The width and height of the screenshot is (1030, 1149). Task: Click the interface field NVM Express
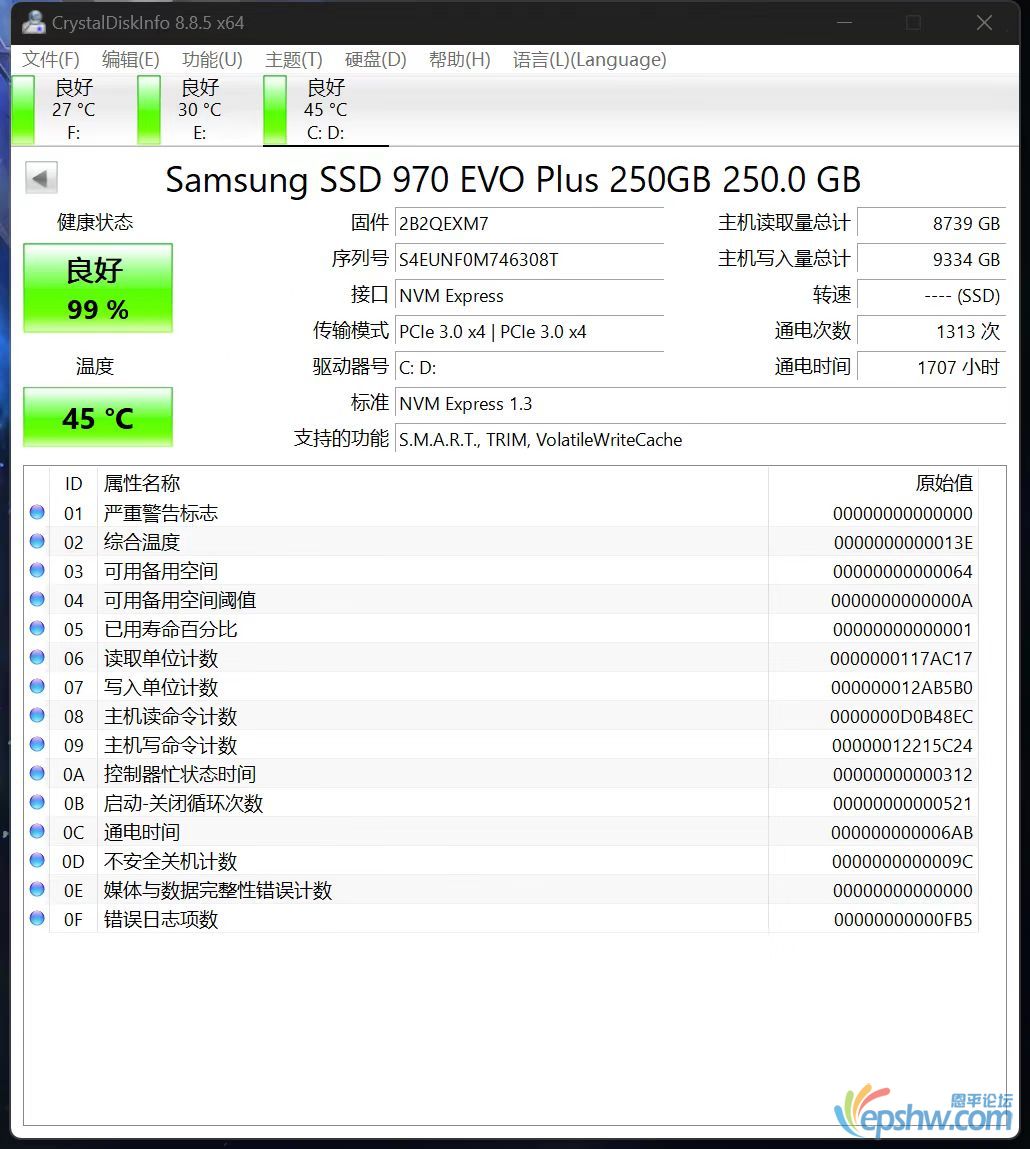point(529,295)
